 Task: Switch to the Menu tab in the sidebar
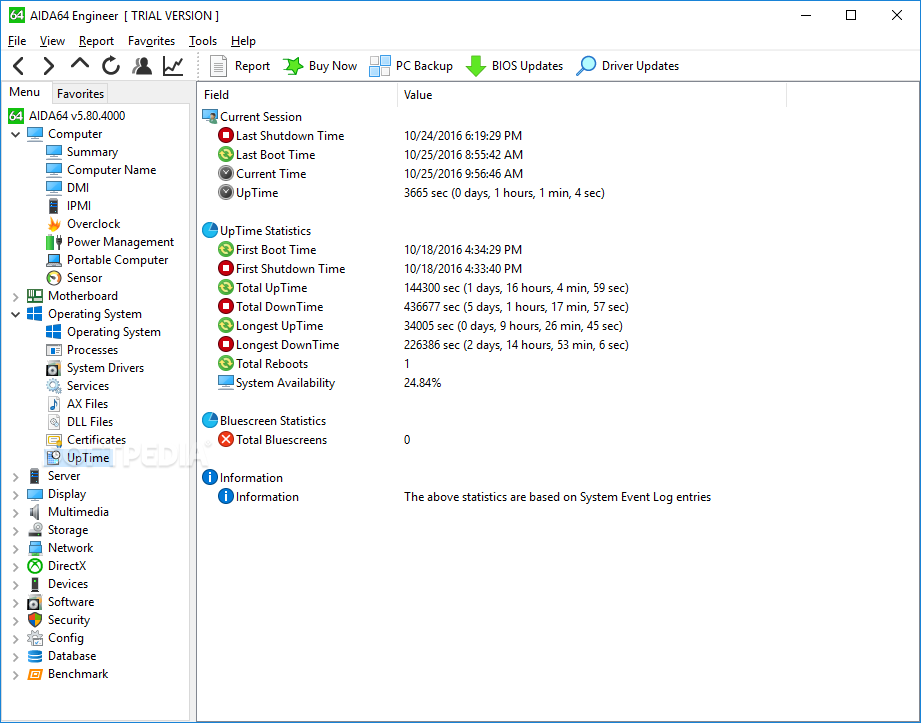pos(25,92)
